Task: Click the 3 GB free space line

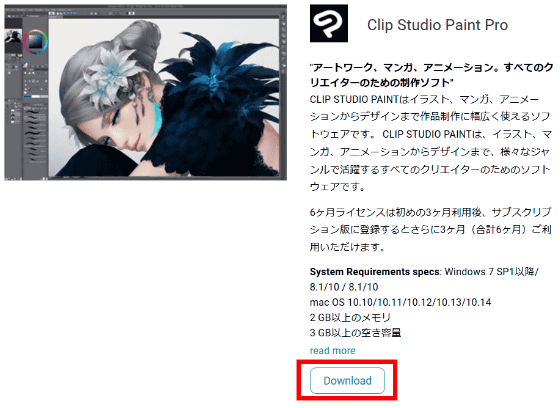Action: 355,333
